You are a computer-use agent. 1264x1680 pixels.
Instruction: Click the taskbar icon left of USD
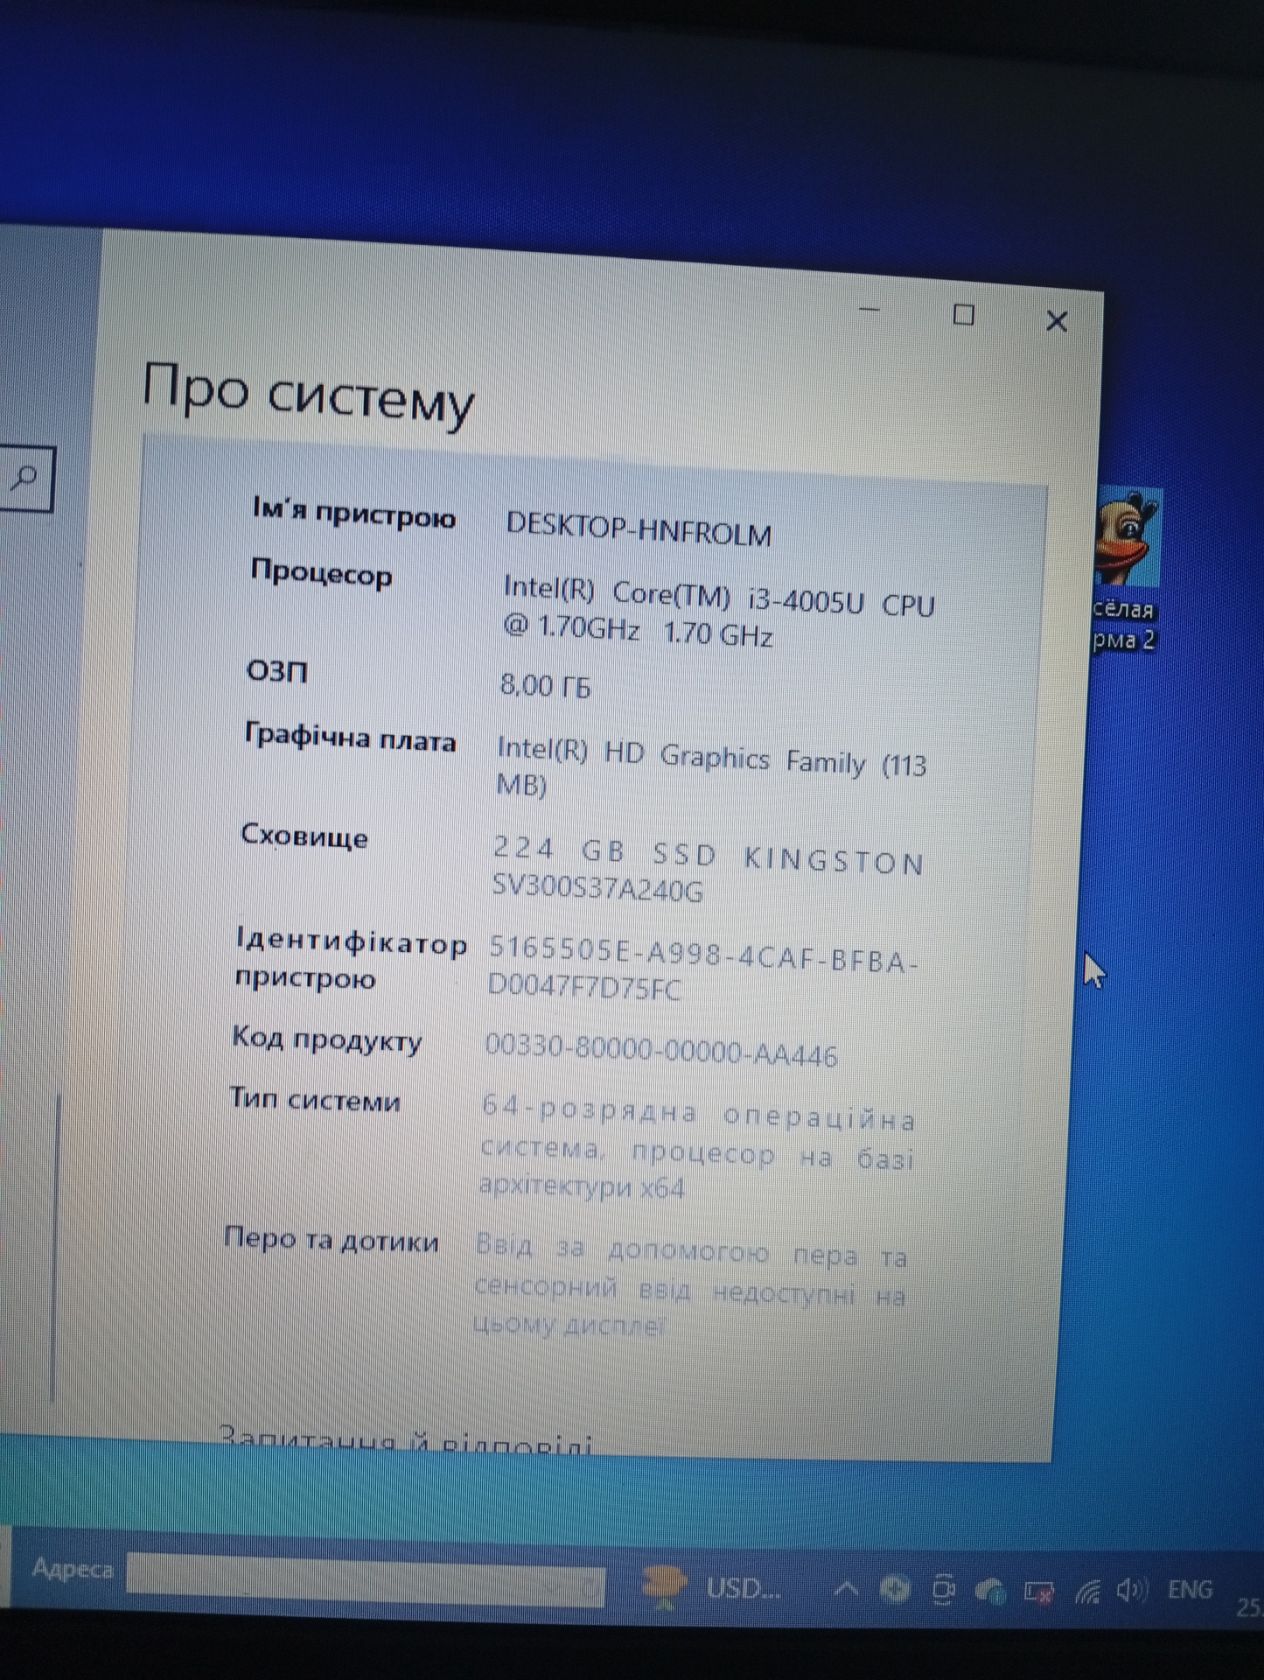pos(663,1585)
